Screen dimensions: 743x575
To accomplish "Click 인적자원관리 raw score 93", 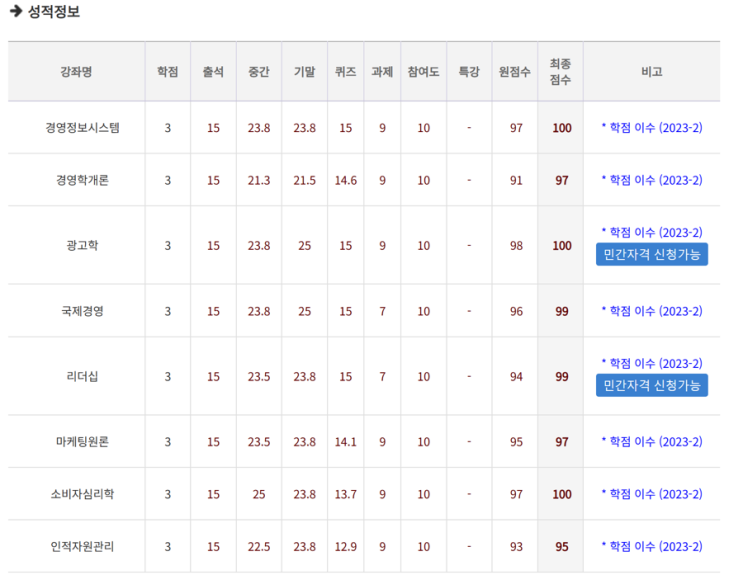I will point(516,547).
